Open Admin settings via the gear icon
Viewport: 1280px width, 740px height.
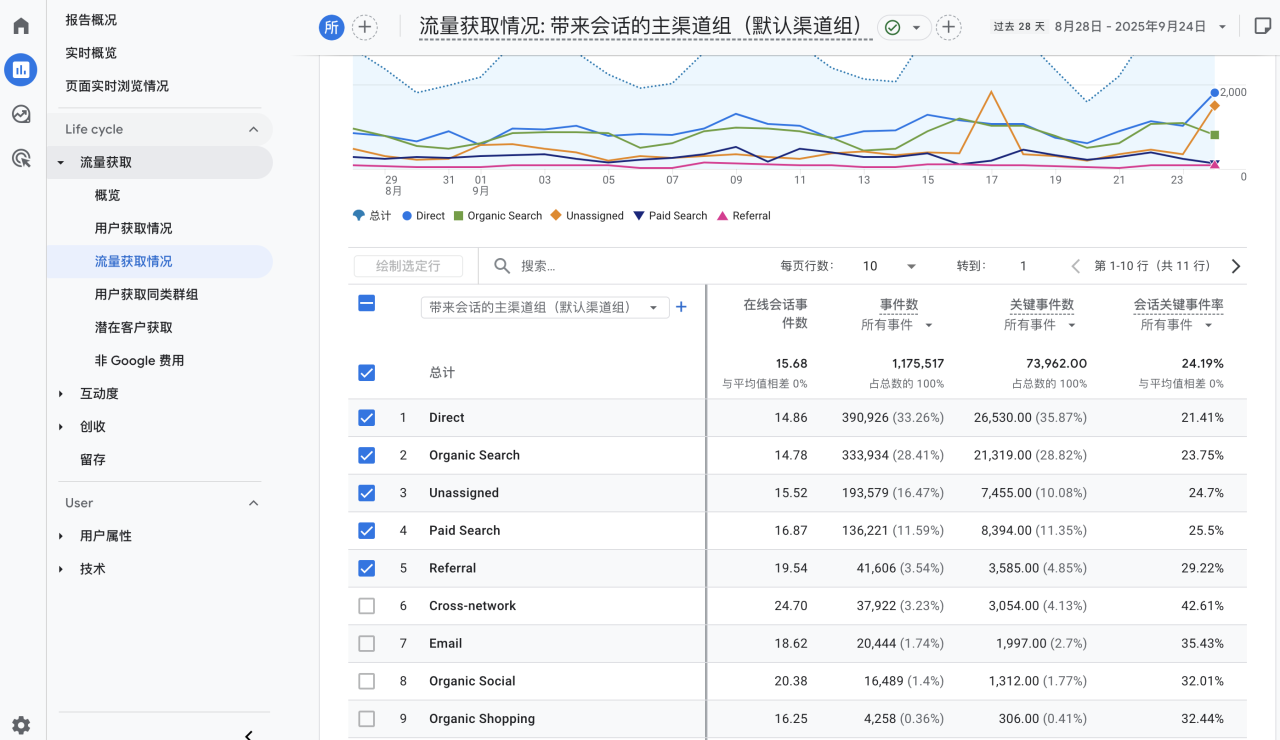pyautogui.click(x=20, y=725)
